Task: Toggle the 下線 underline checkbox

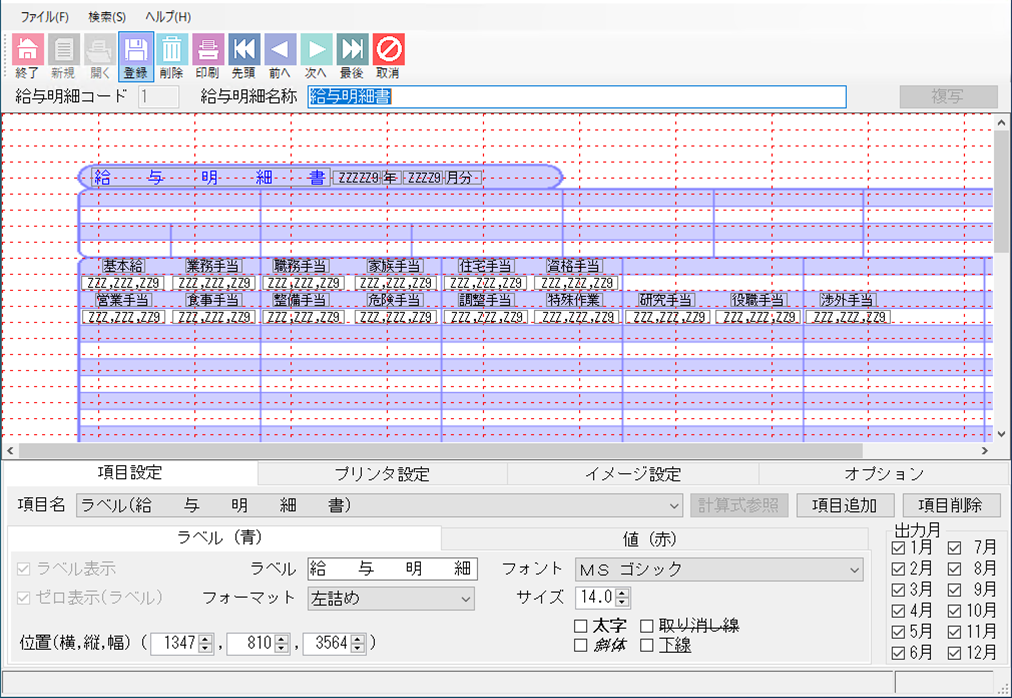Action: click(x=647, y=646)
